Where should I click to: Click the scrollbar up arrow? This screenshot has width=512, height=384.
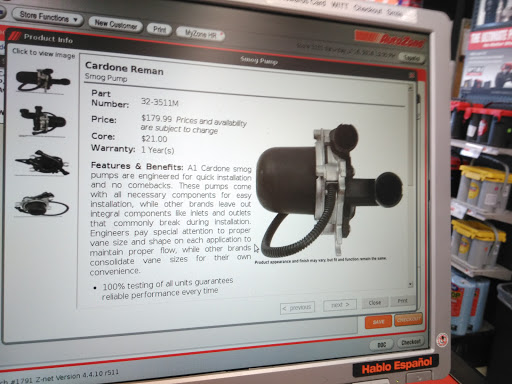coord(410,88)
